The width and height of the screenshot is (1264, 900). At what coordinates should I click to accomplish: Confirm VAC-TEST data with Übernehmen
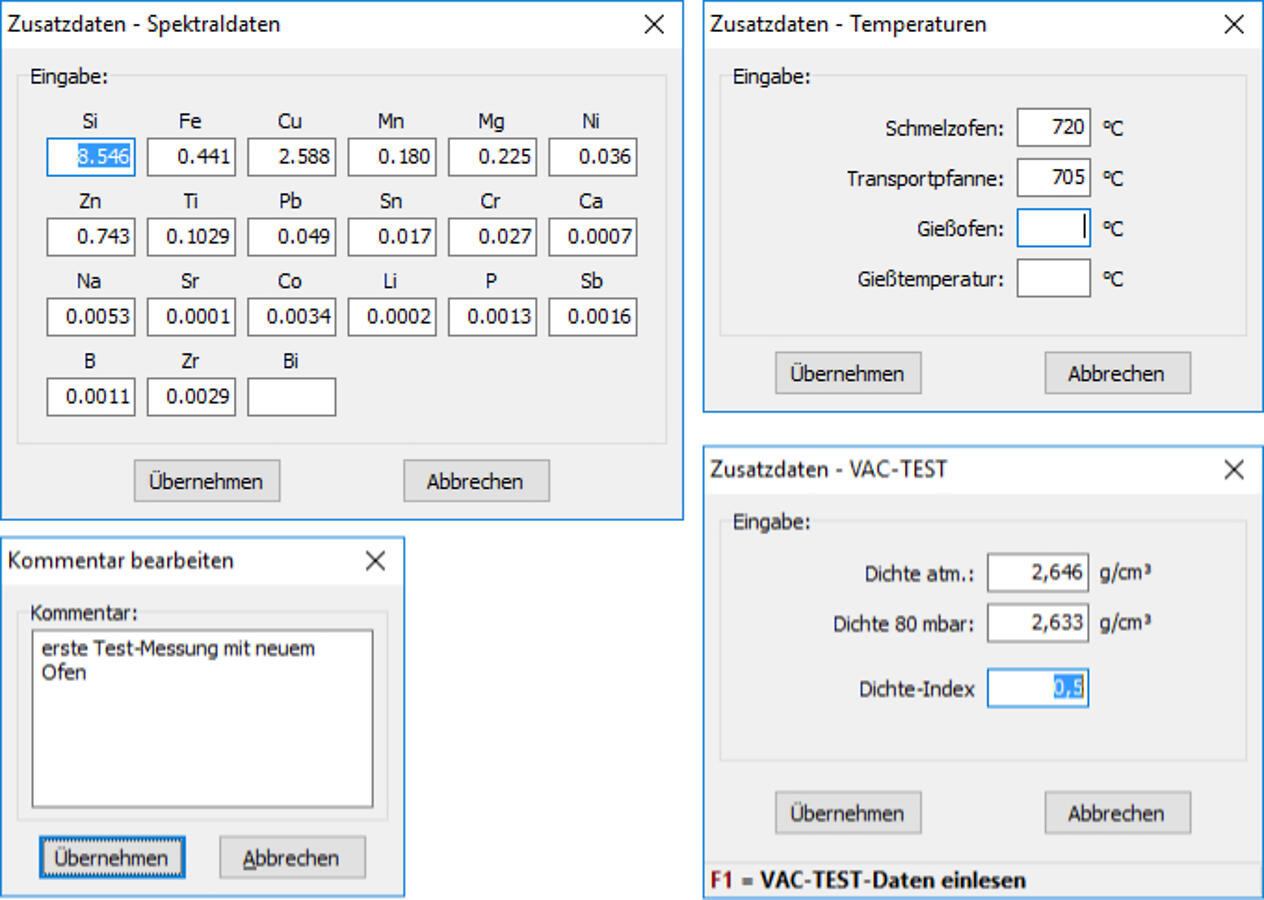pos(847,813)
